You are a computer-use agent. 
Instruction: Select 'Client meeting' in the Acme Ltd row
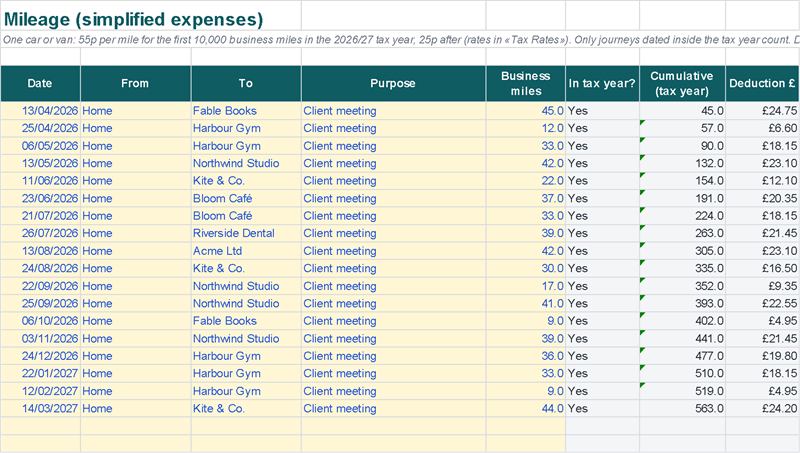393,251
